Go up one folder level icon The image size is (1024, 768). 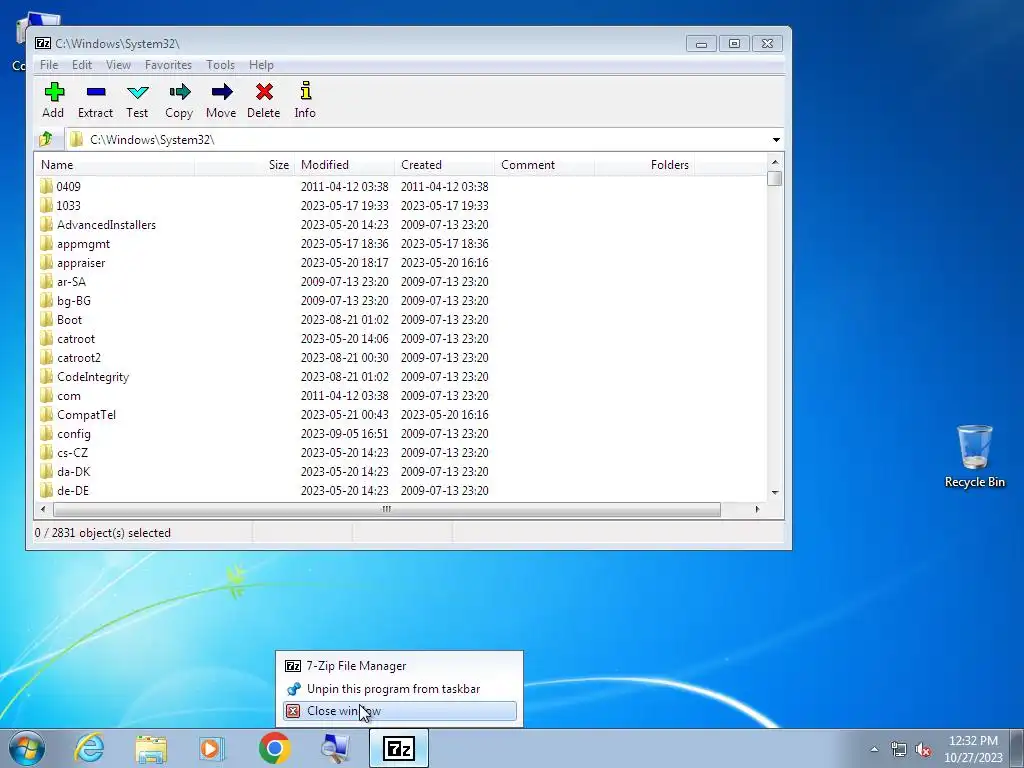(46, 139)
